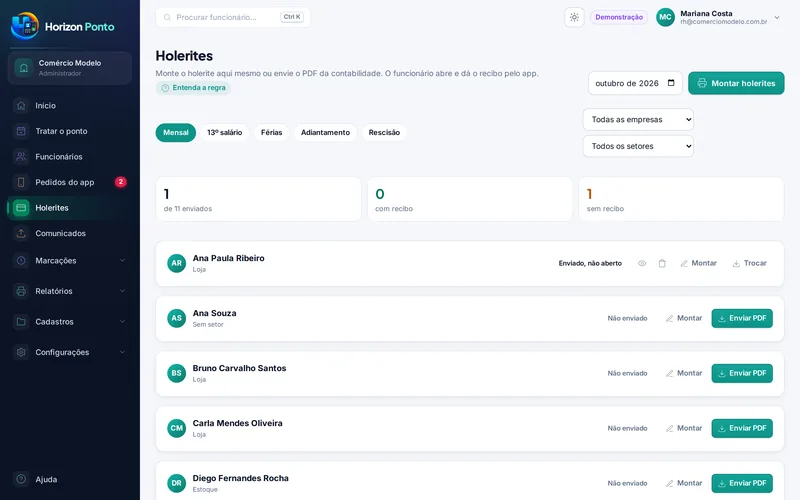Click the MC user avatar
Viewport: 800px width, 500px height.
coord(665,17)
